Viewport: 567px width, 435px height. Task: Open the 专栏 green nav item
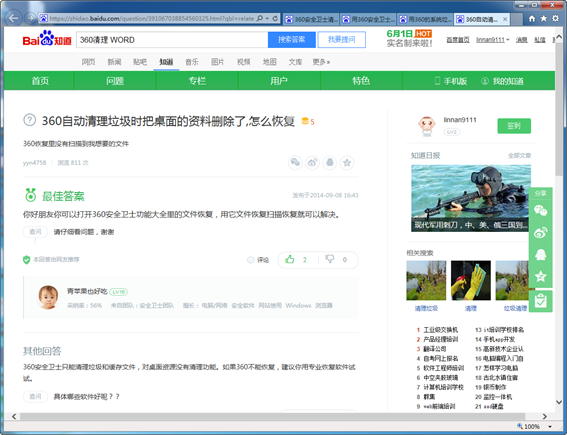tap(197, 81)
